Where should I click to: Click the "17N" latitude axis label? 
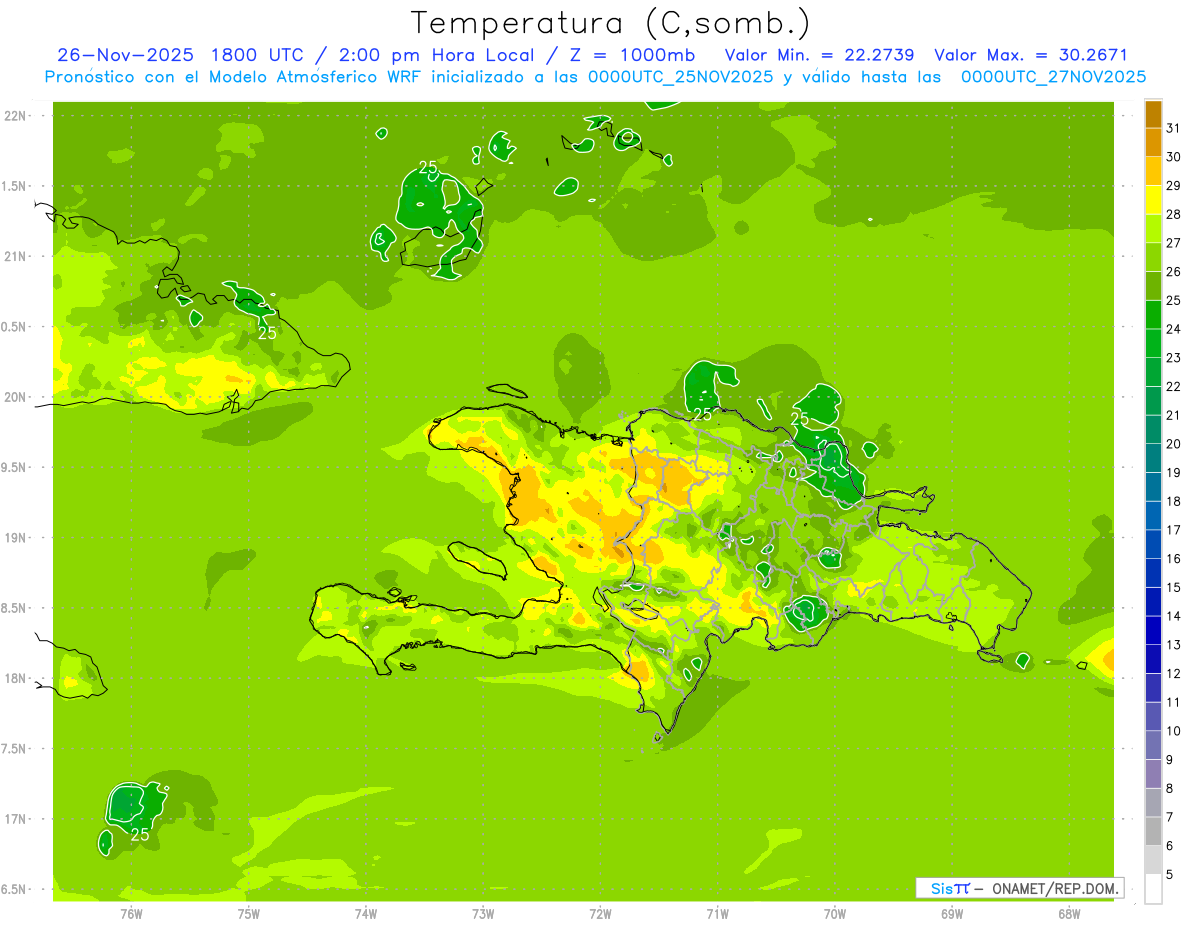(x=15, y=819)
